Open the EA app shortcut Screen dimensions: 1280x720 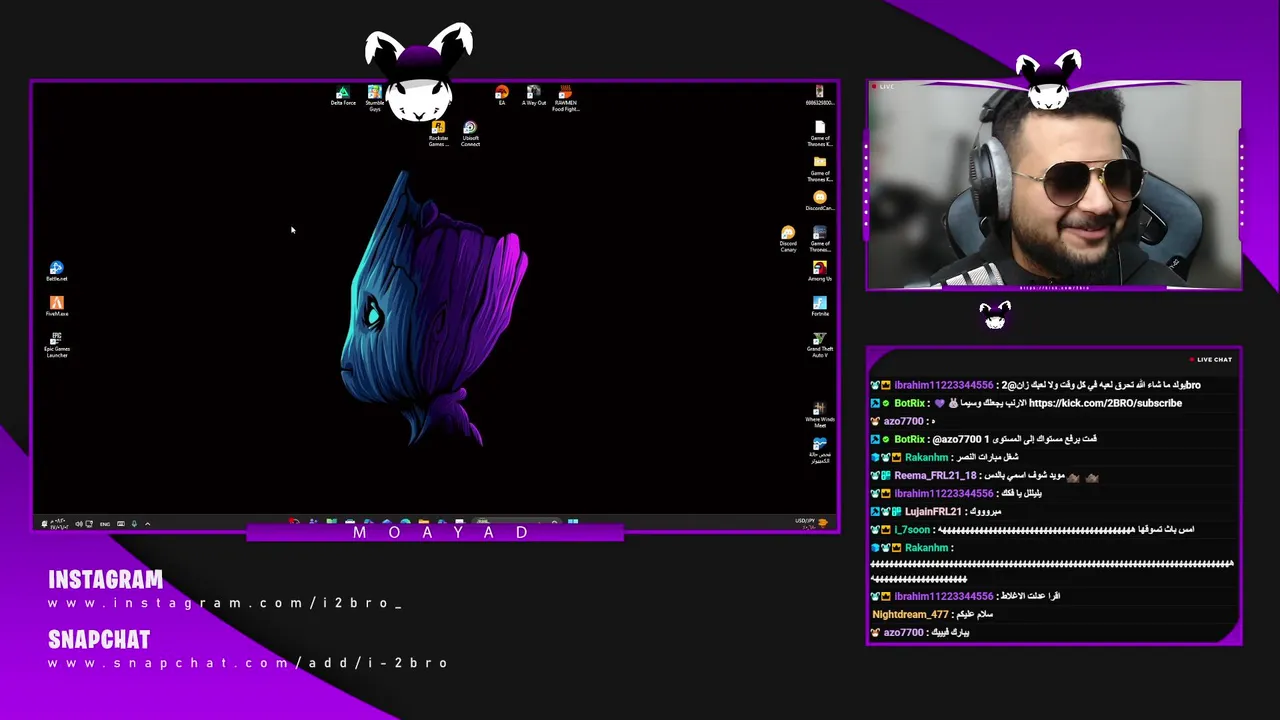click(x=502, y=96)
